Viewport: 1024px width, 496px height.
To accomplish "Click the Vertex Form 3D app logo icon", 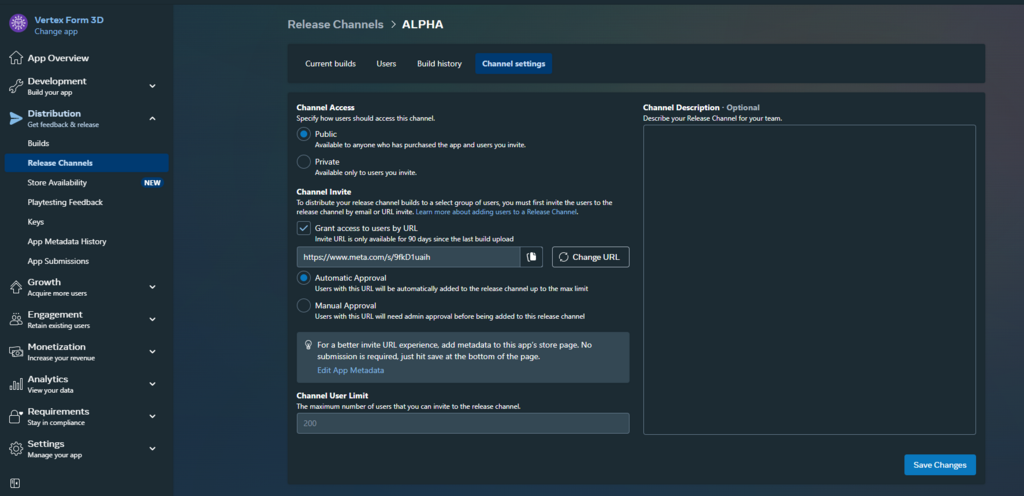I will pyautogui.click(x=18, y=24).
